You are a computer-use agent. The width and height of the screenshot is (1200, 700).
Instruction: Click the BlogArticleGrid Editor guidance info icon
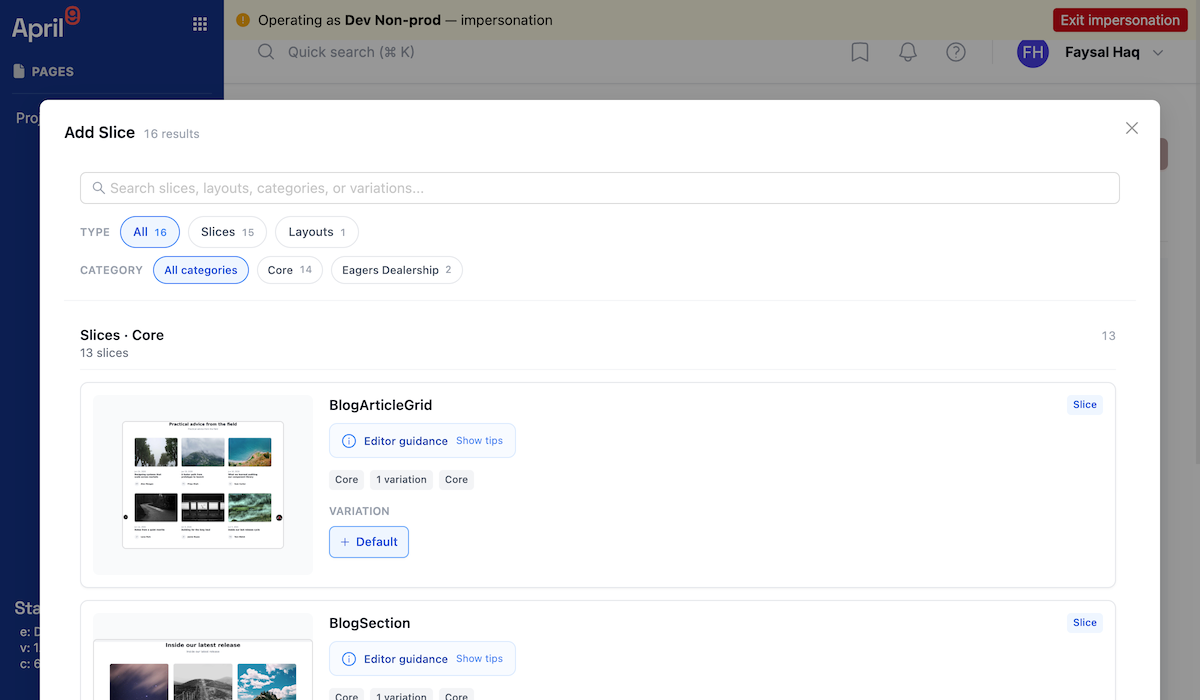[349, 441]
